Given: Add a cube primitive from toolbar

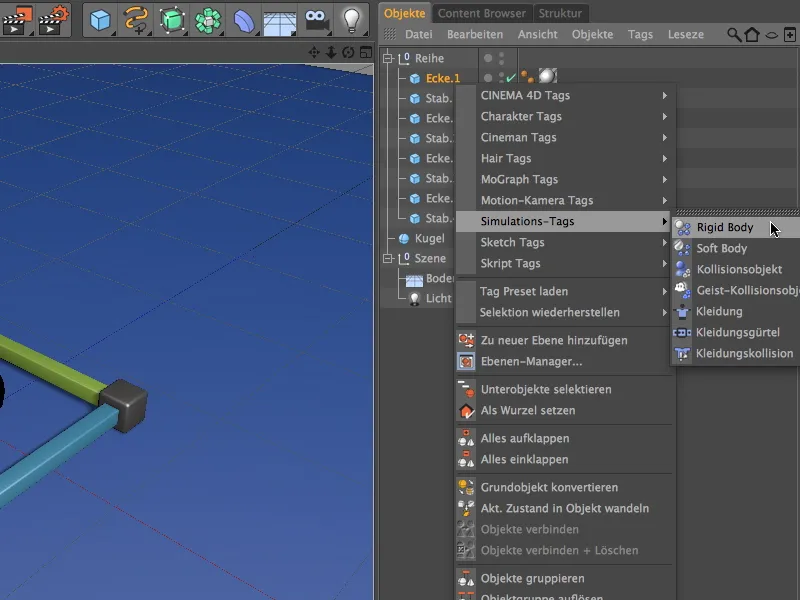Looking at the screenshot, I should click(x=100, y=20).
